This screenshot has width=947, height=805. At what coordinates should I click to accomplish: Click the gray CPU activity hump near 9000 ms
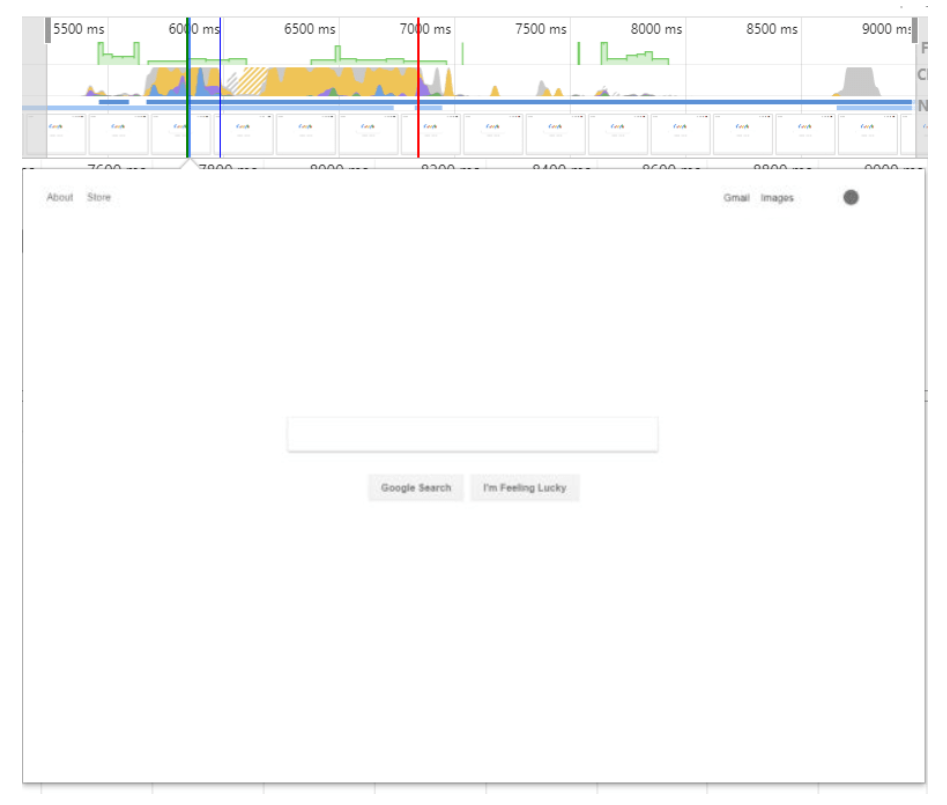[x=859, y=83]
